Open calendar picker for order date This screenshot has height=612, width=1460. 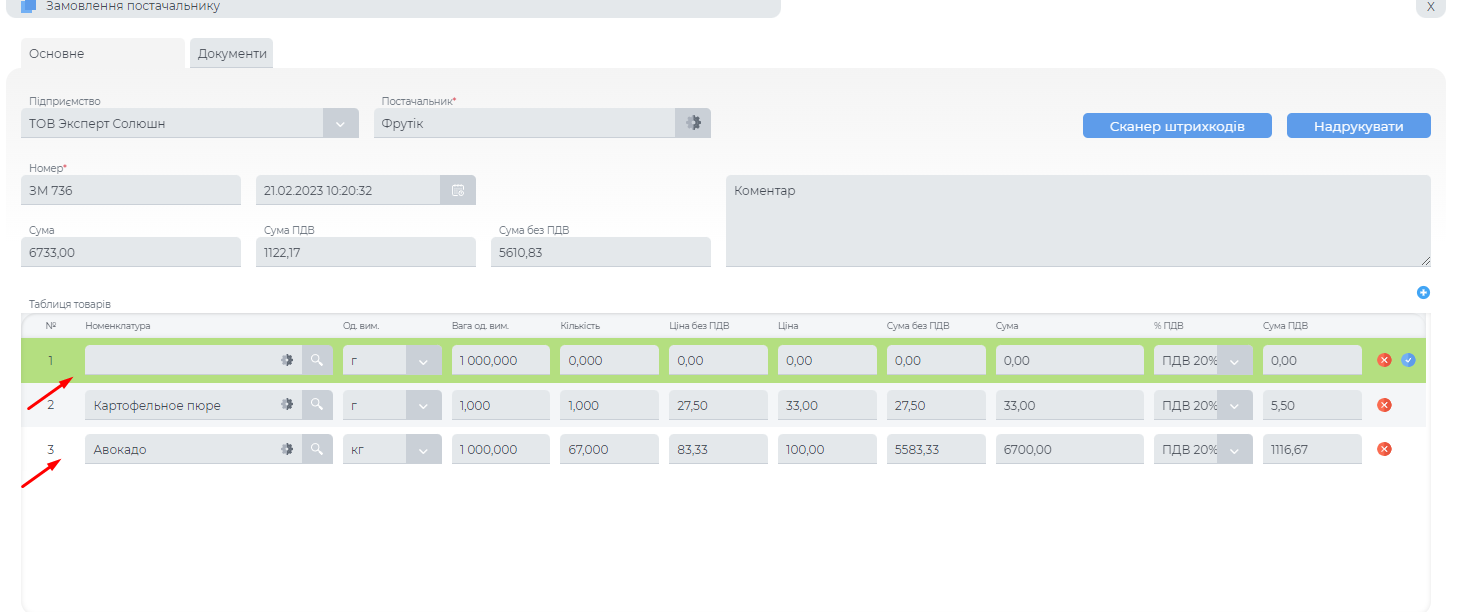458,190
